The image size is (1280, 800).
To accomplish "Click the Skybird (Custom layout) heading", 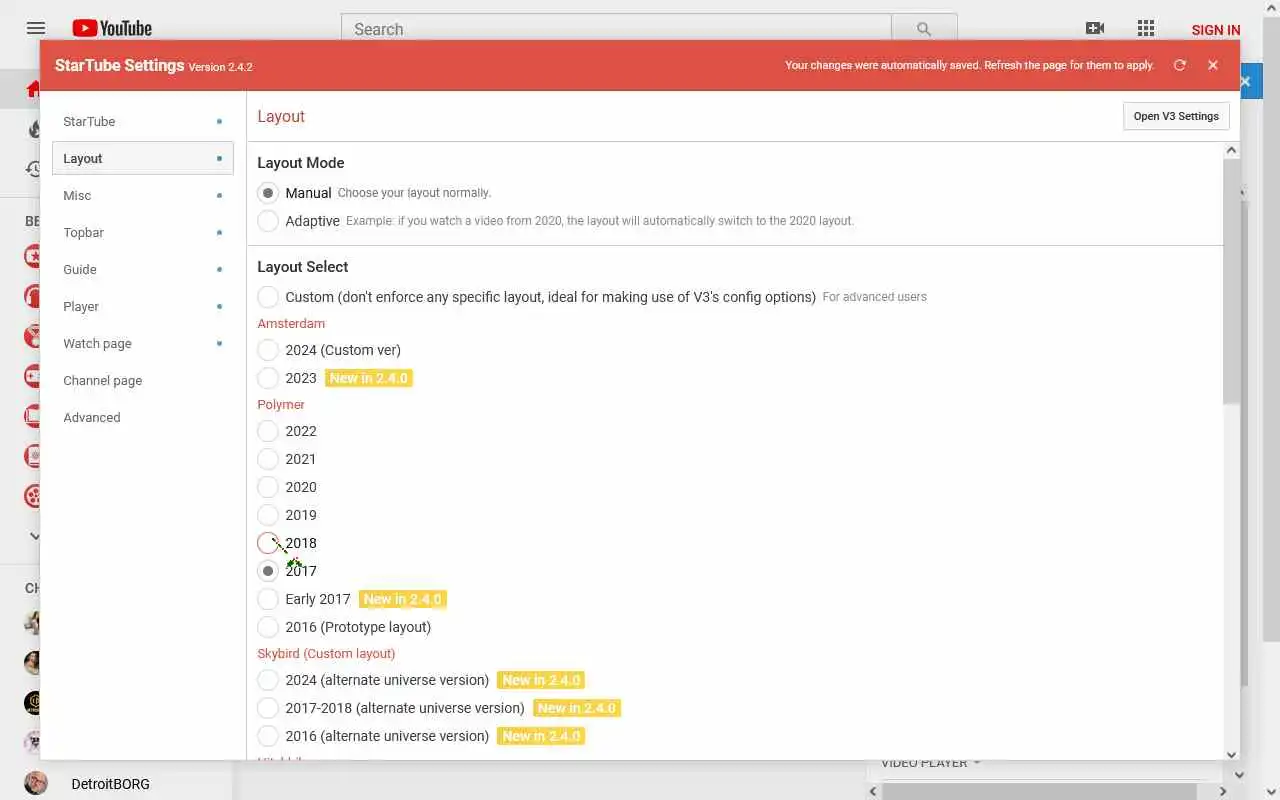I will 326,653.
